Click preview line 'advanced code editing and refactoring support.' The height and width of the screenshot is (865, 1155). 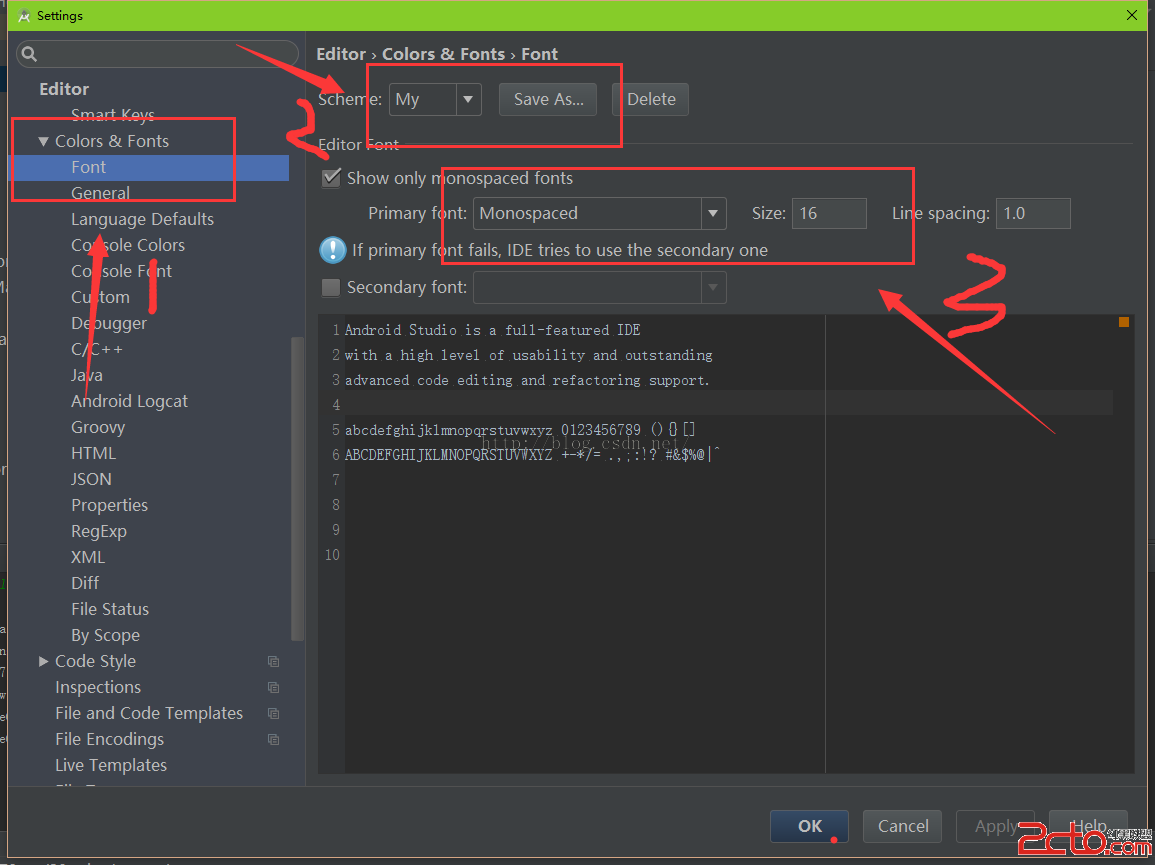pyautogui.click(x=527, y=380)
